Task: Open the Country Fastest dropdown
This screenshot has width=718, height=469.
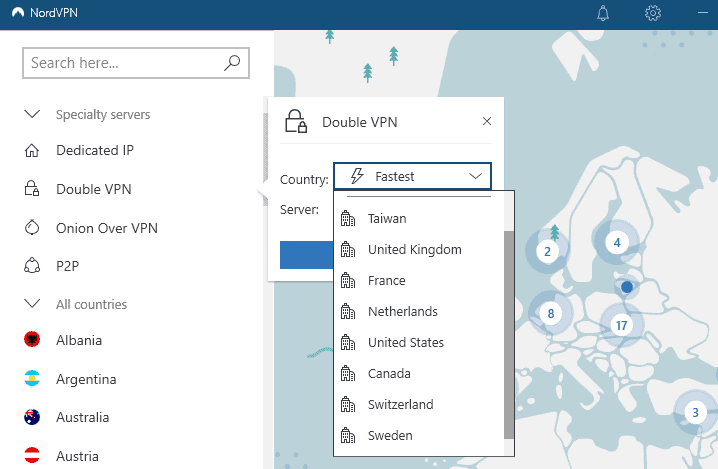Action: pos(412,177)
